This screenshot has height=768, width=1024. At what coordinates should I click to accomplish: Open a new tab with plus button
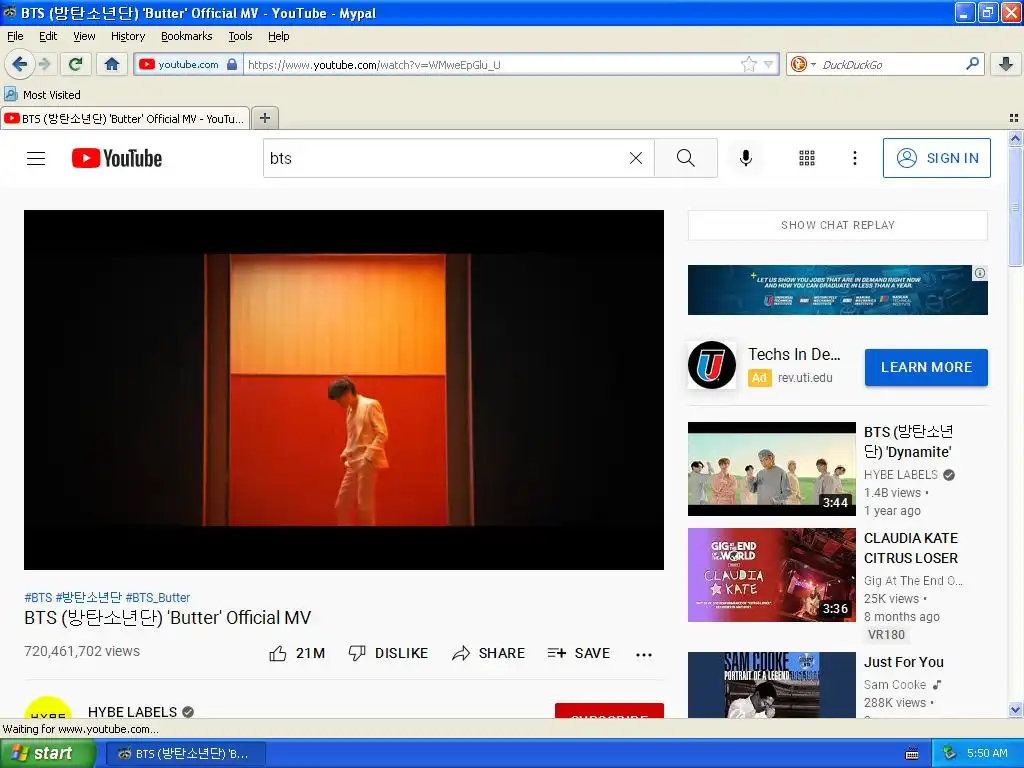[x=264, y=118]
